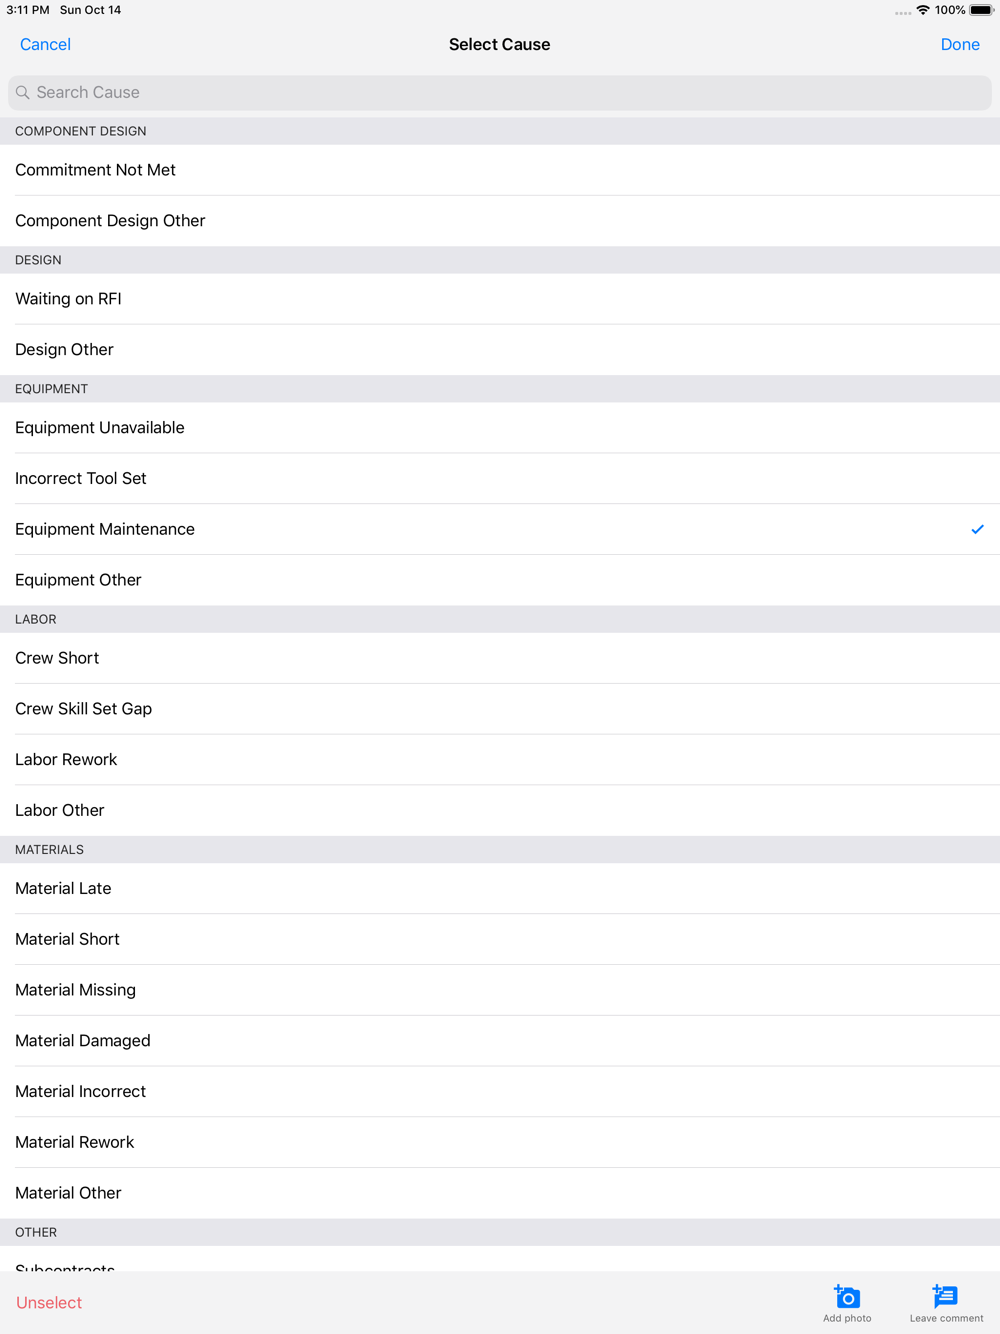
Task: Focus the Search Cause field
Action: click(500, 93)
